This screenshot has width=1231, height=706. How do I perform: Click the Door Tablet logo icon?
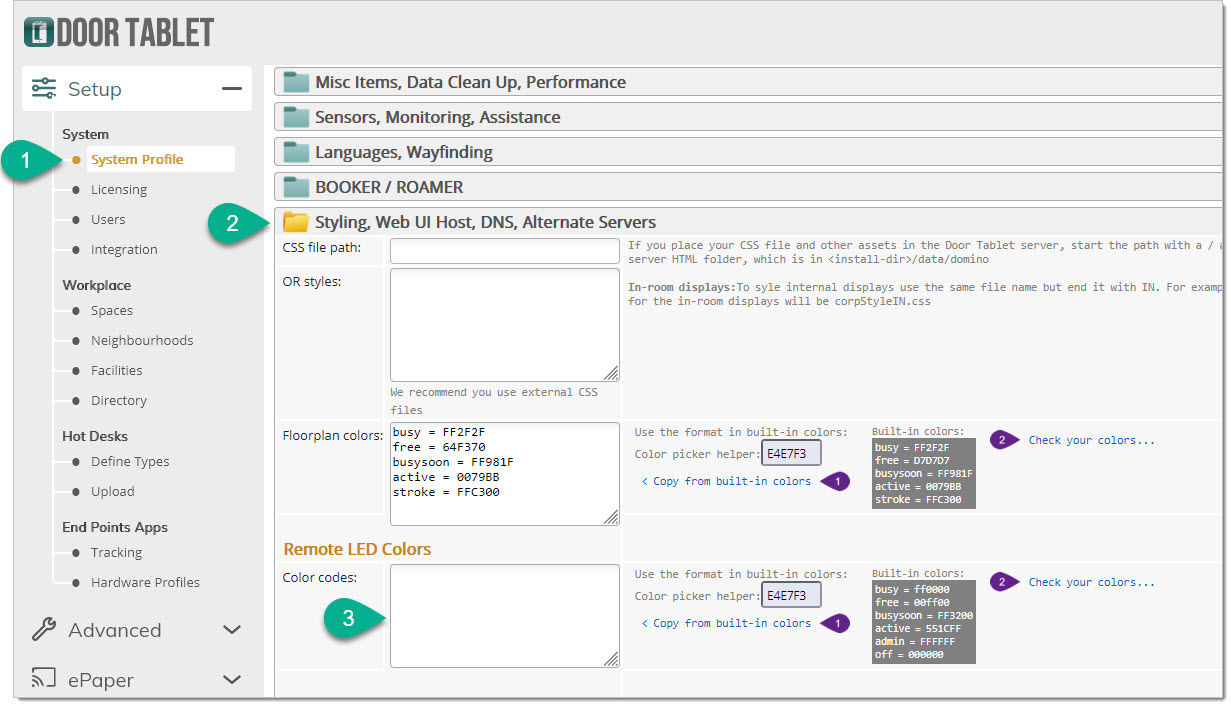coord(38,31)
